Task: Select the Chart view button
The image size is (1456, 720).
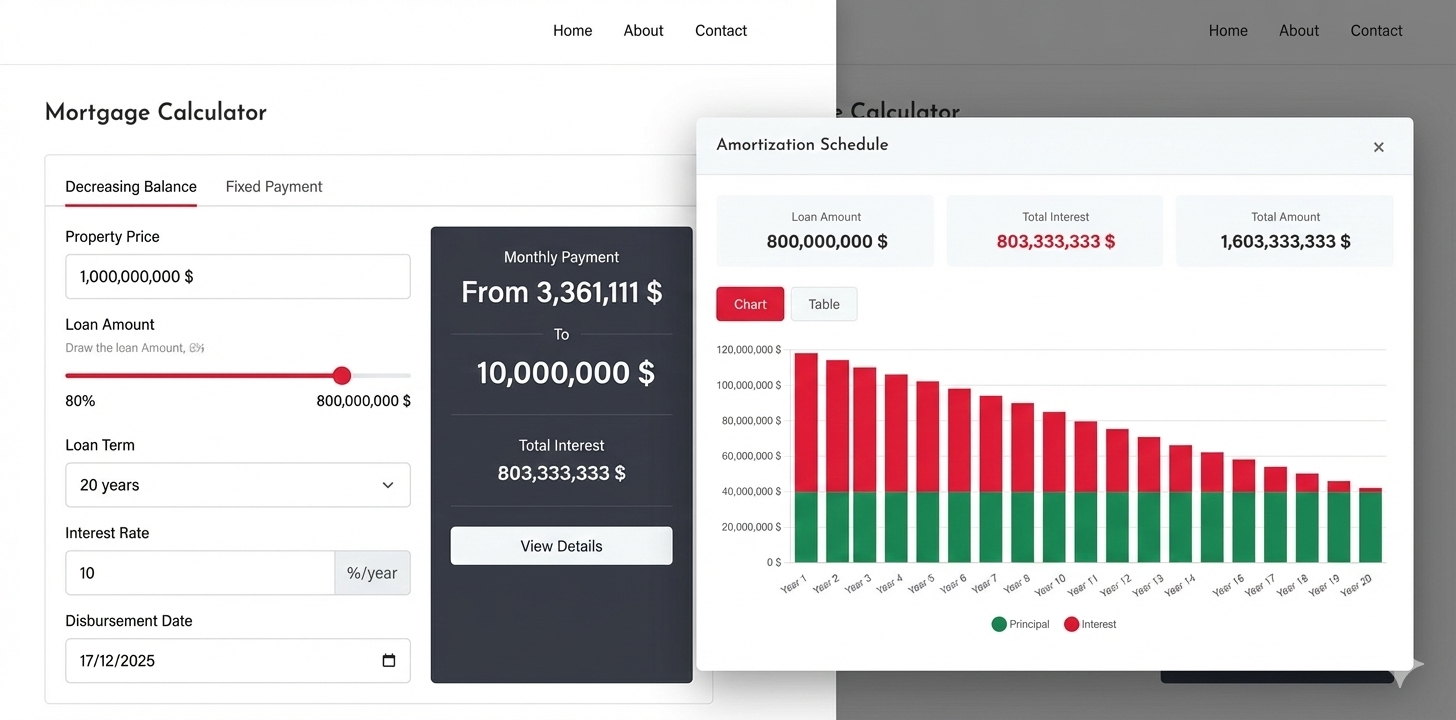Action: click(x=750, y=304)
